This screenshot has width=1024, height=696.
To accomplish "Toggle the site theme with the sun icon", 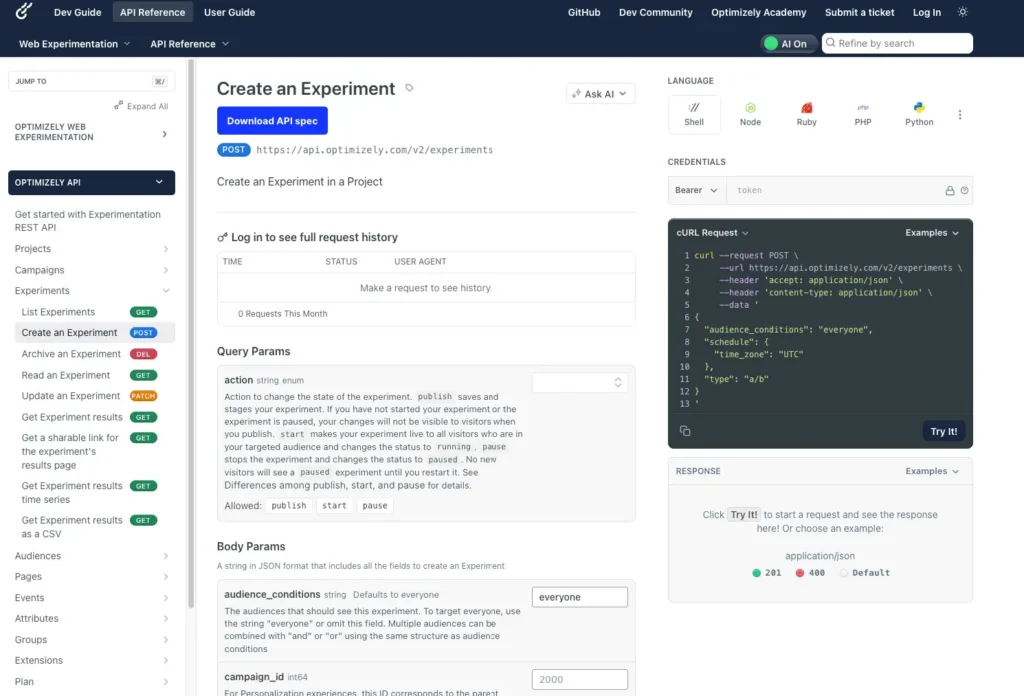I will click(x=962, y=12).
